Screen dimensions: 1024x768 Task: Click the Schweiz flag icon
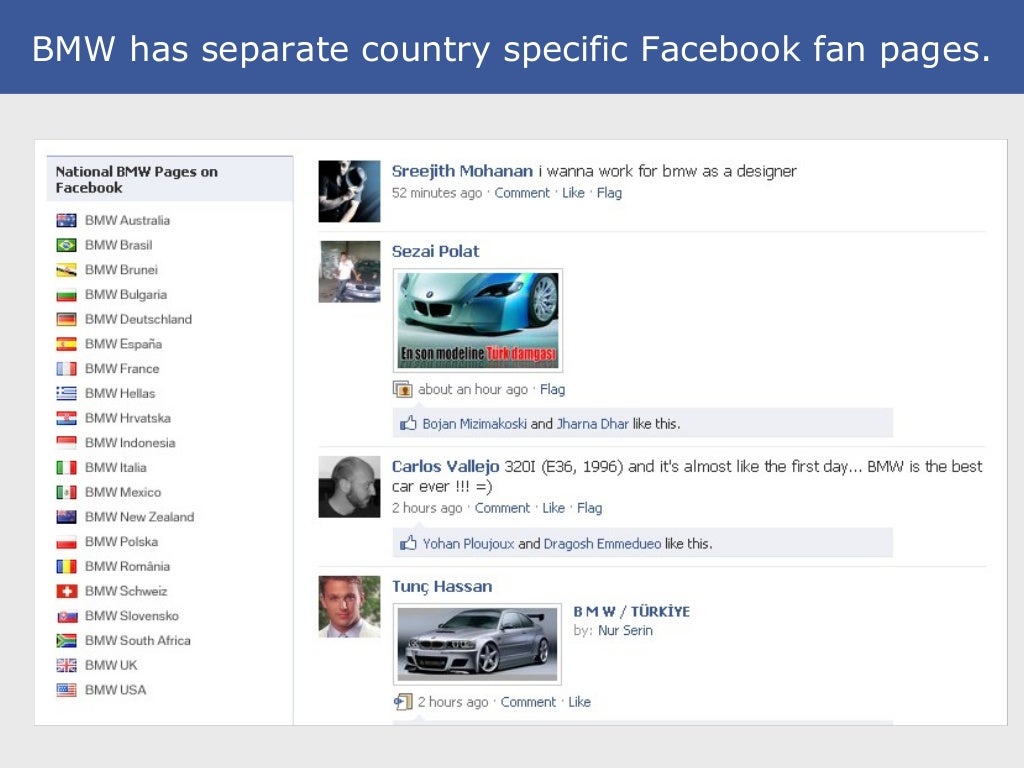(x=66, y=591)
